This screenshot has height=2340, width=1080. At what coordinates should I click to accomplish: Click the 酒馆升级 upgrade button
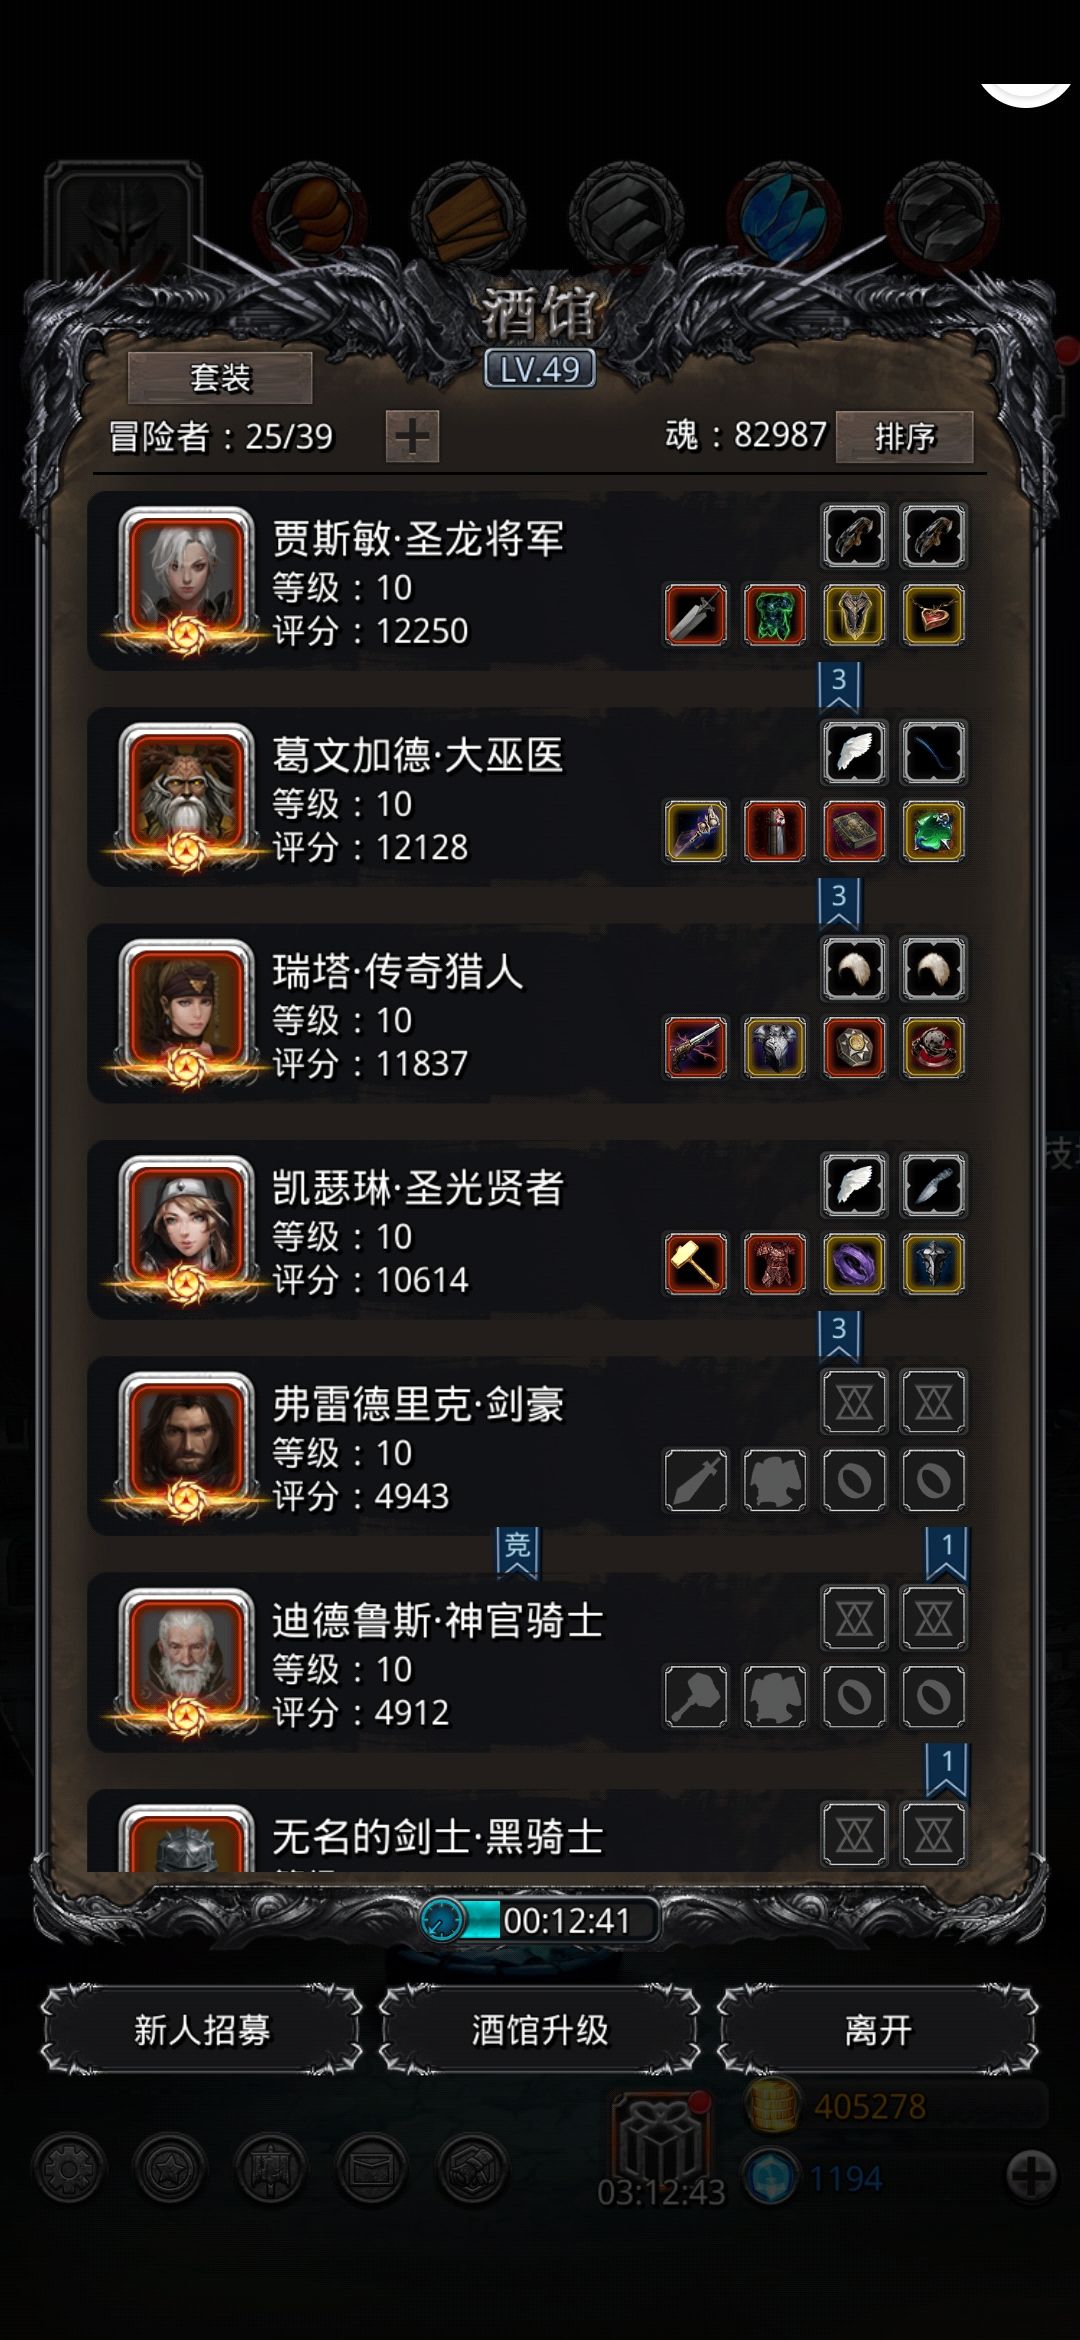click(540, 2030)
